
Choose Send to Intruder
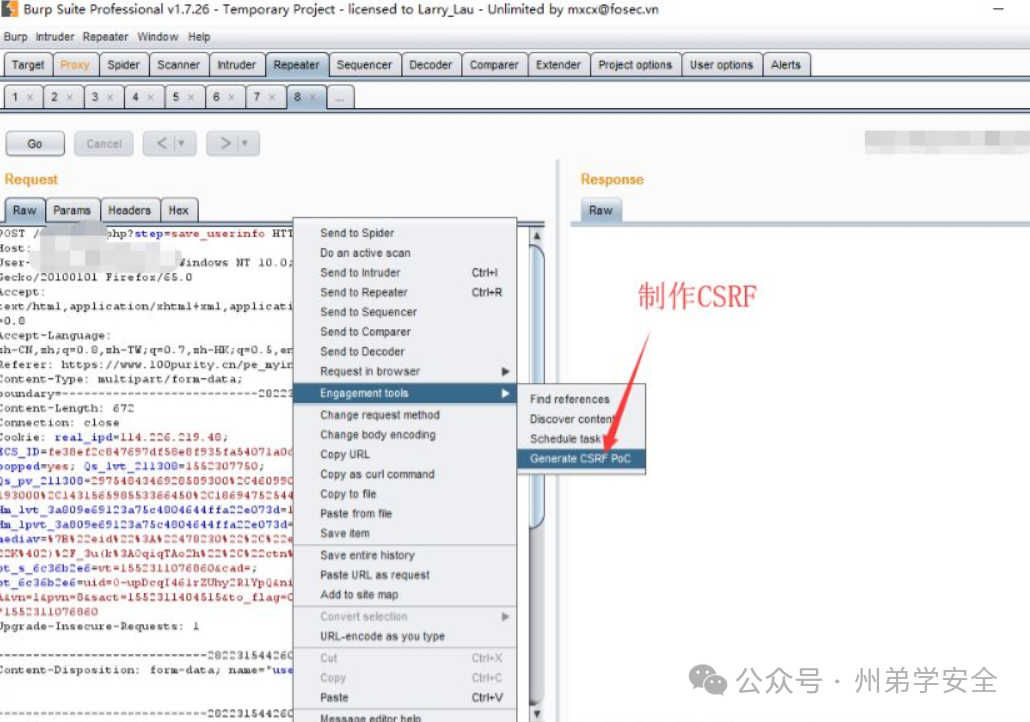[x=405, y=273]
